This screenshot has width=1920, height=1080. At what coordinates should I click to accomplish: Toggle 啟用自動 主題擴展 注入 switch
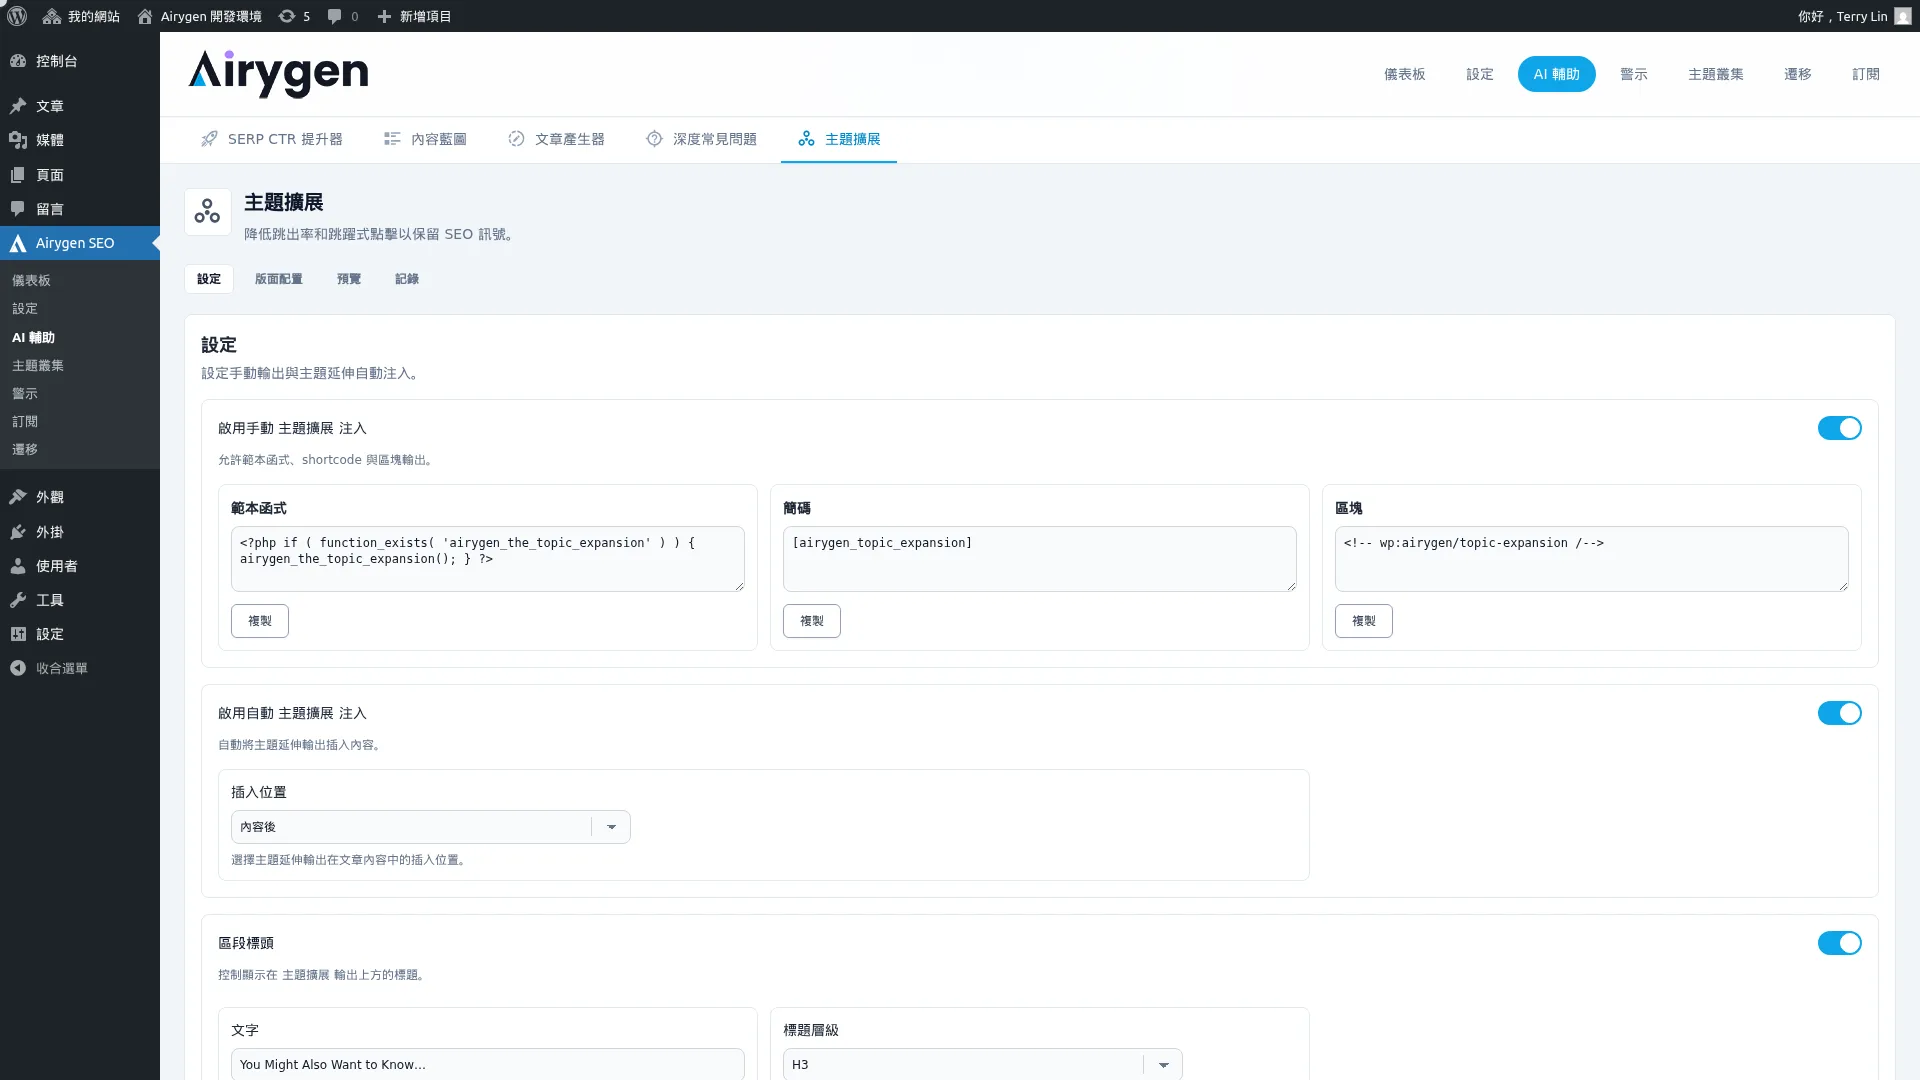[x=1839, y=713]
